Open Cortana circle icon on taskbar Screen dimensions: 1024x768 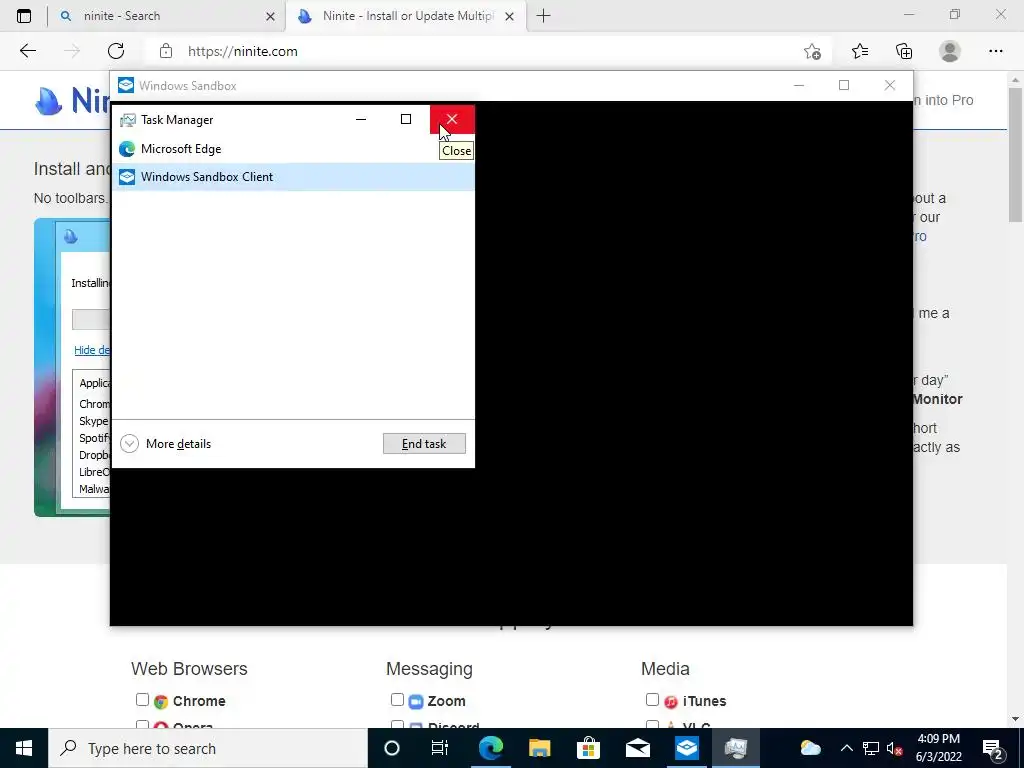click(x=392, y=748)
